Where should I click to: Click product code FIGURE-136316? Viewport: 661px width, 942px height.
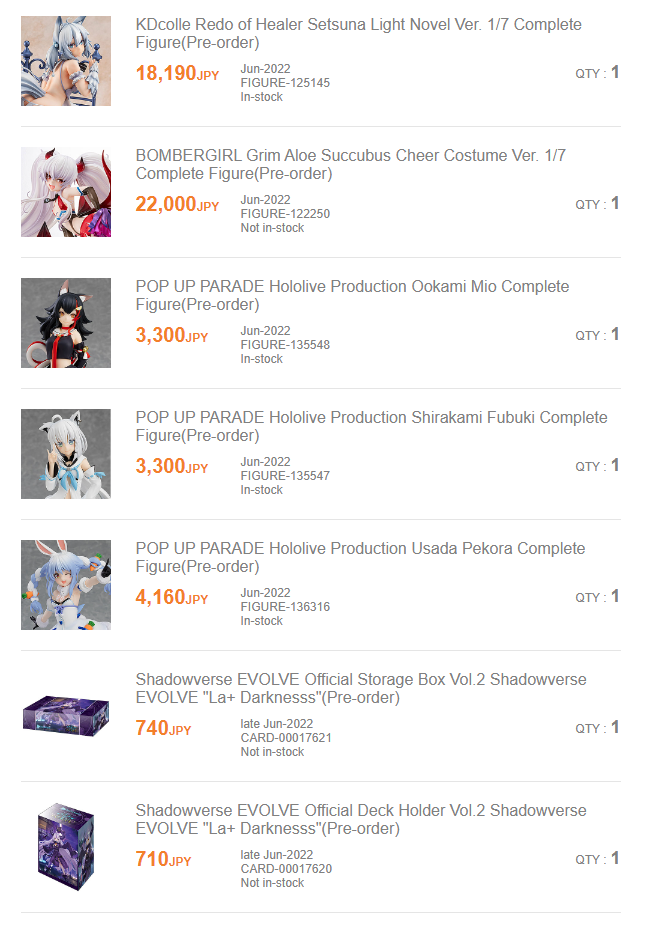click(285, 607)
